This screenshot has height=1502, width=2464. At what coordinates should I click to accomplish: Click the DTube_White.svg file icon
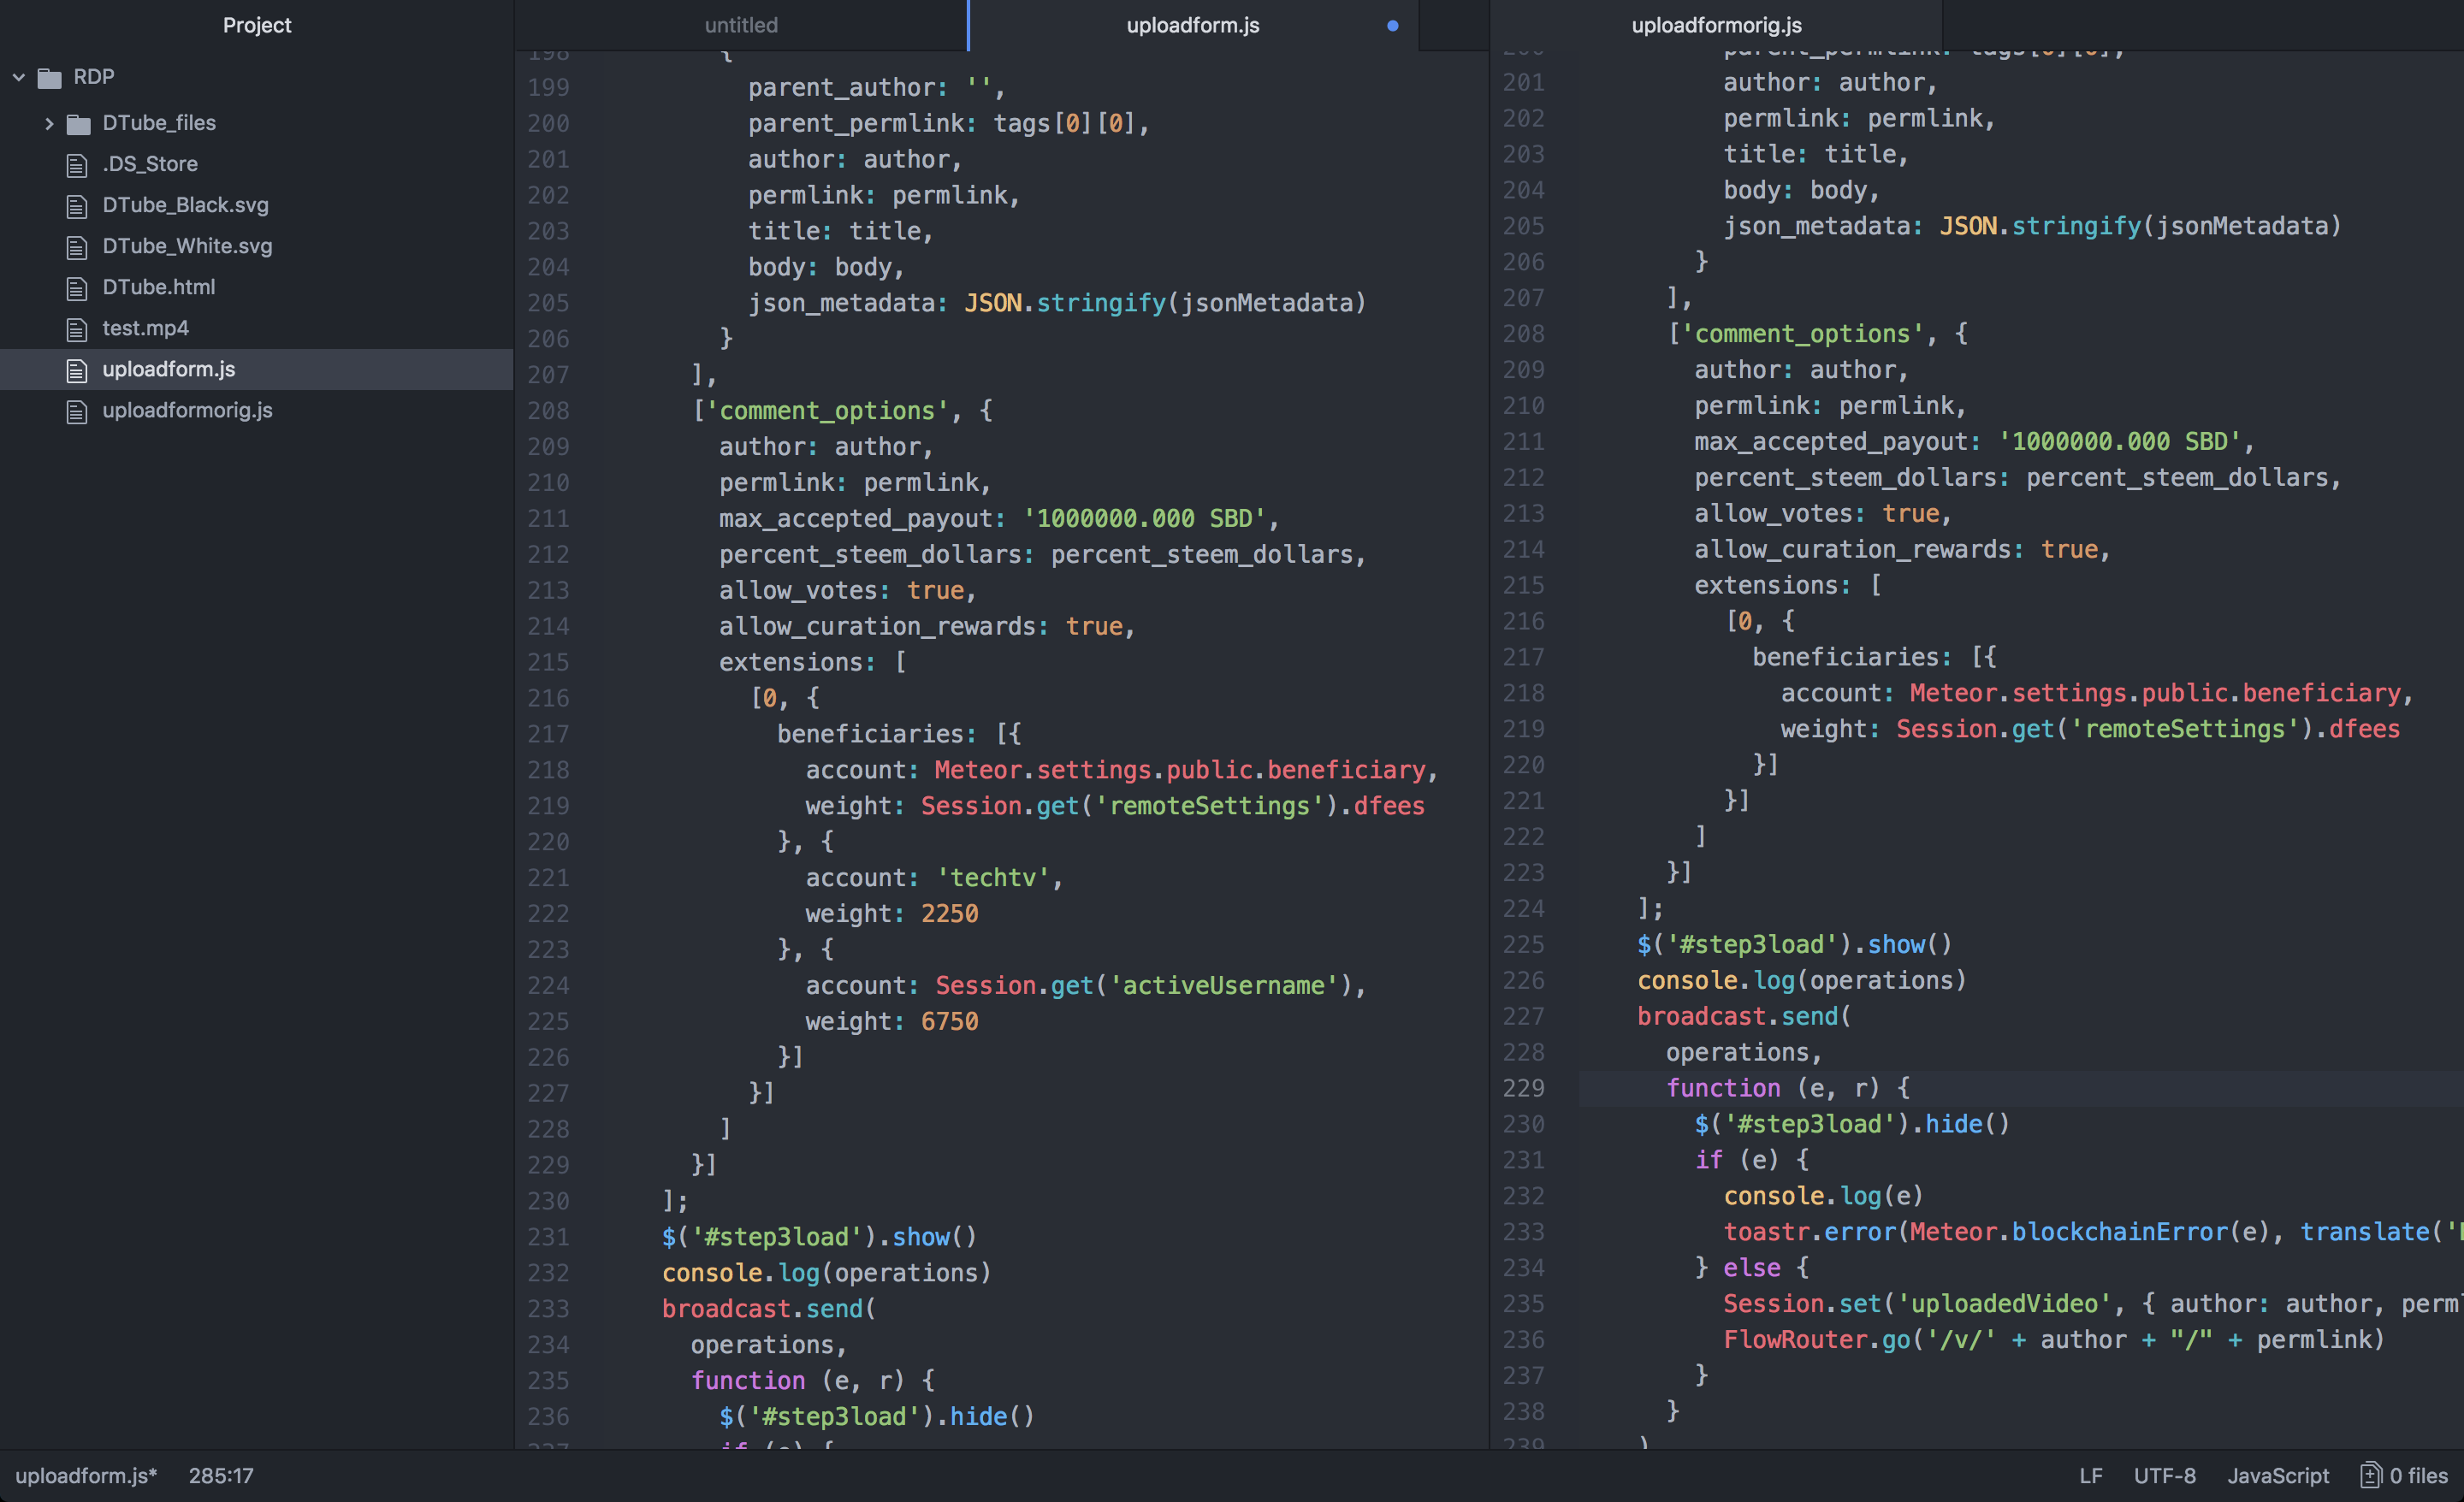77,247
